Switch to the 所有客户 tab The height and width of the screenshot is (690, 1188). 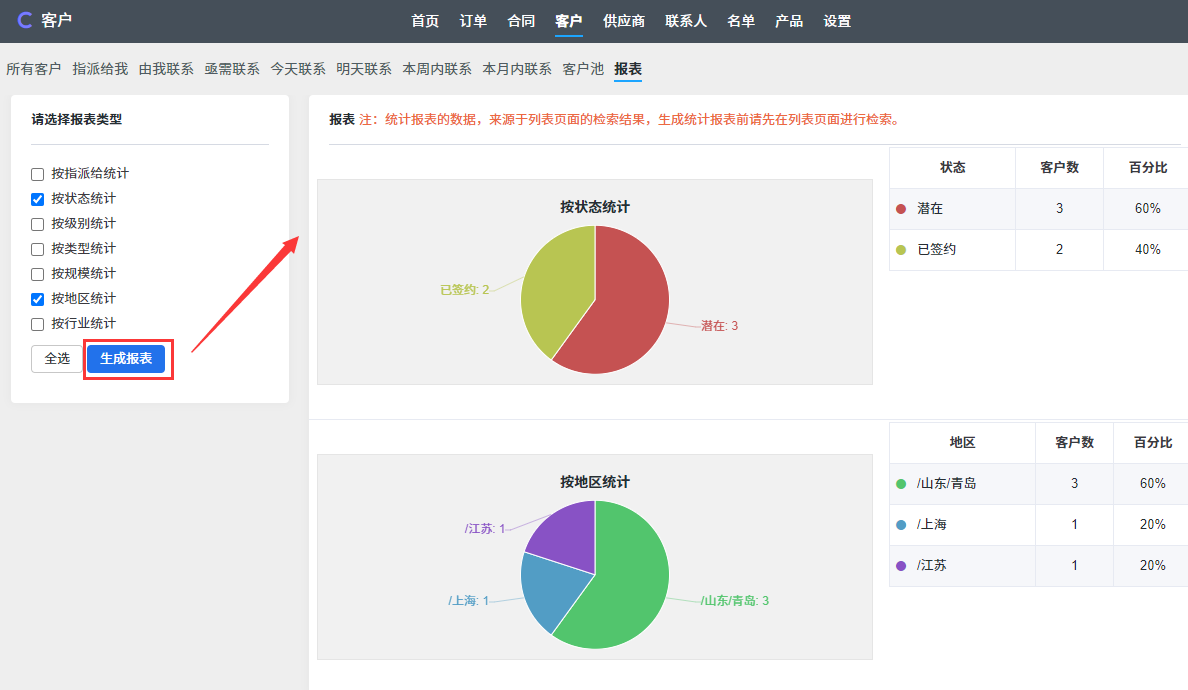(34, 69)
